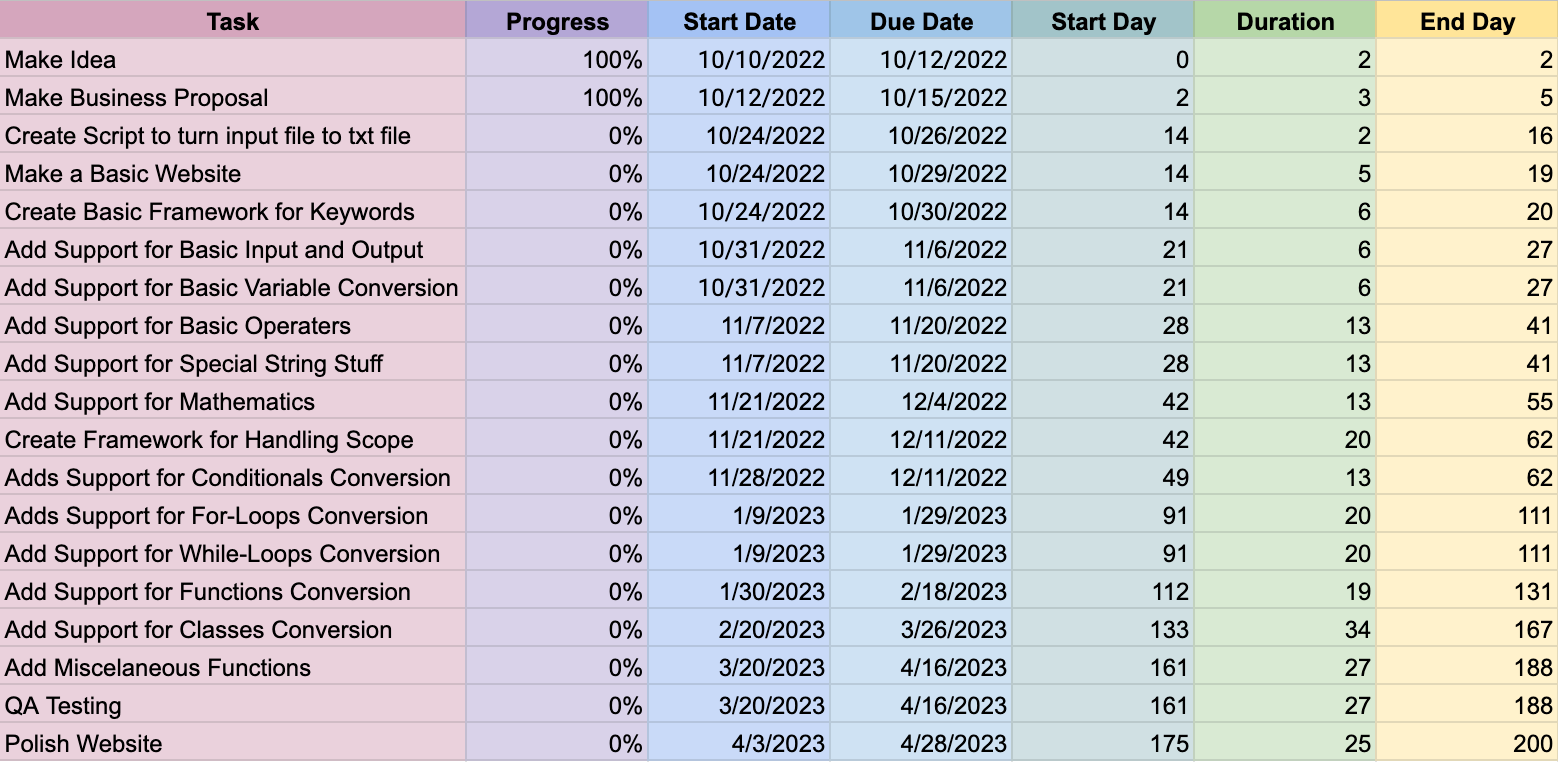Viewport: 1558px width, 762px height.
Task: Click the Add Miscelaneous Functions task cell
Action: [233, 668]
